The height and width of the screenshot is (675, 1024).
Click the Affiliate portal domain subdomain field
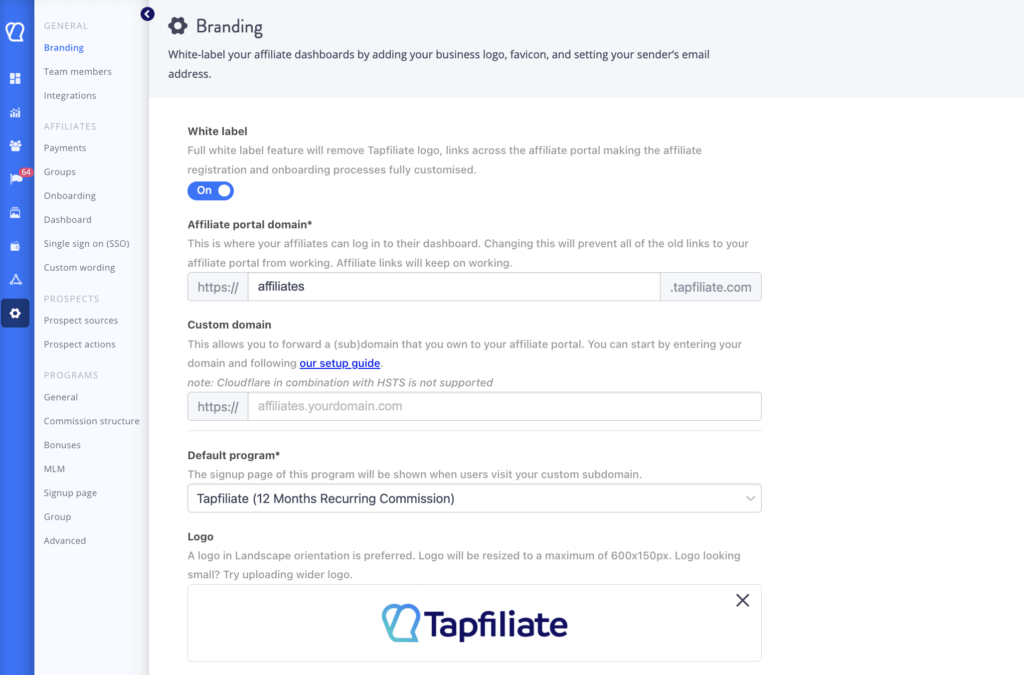coord(454,287)
